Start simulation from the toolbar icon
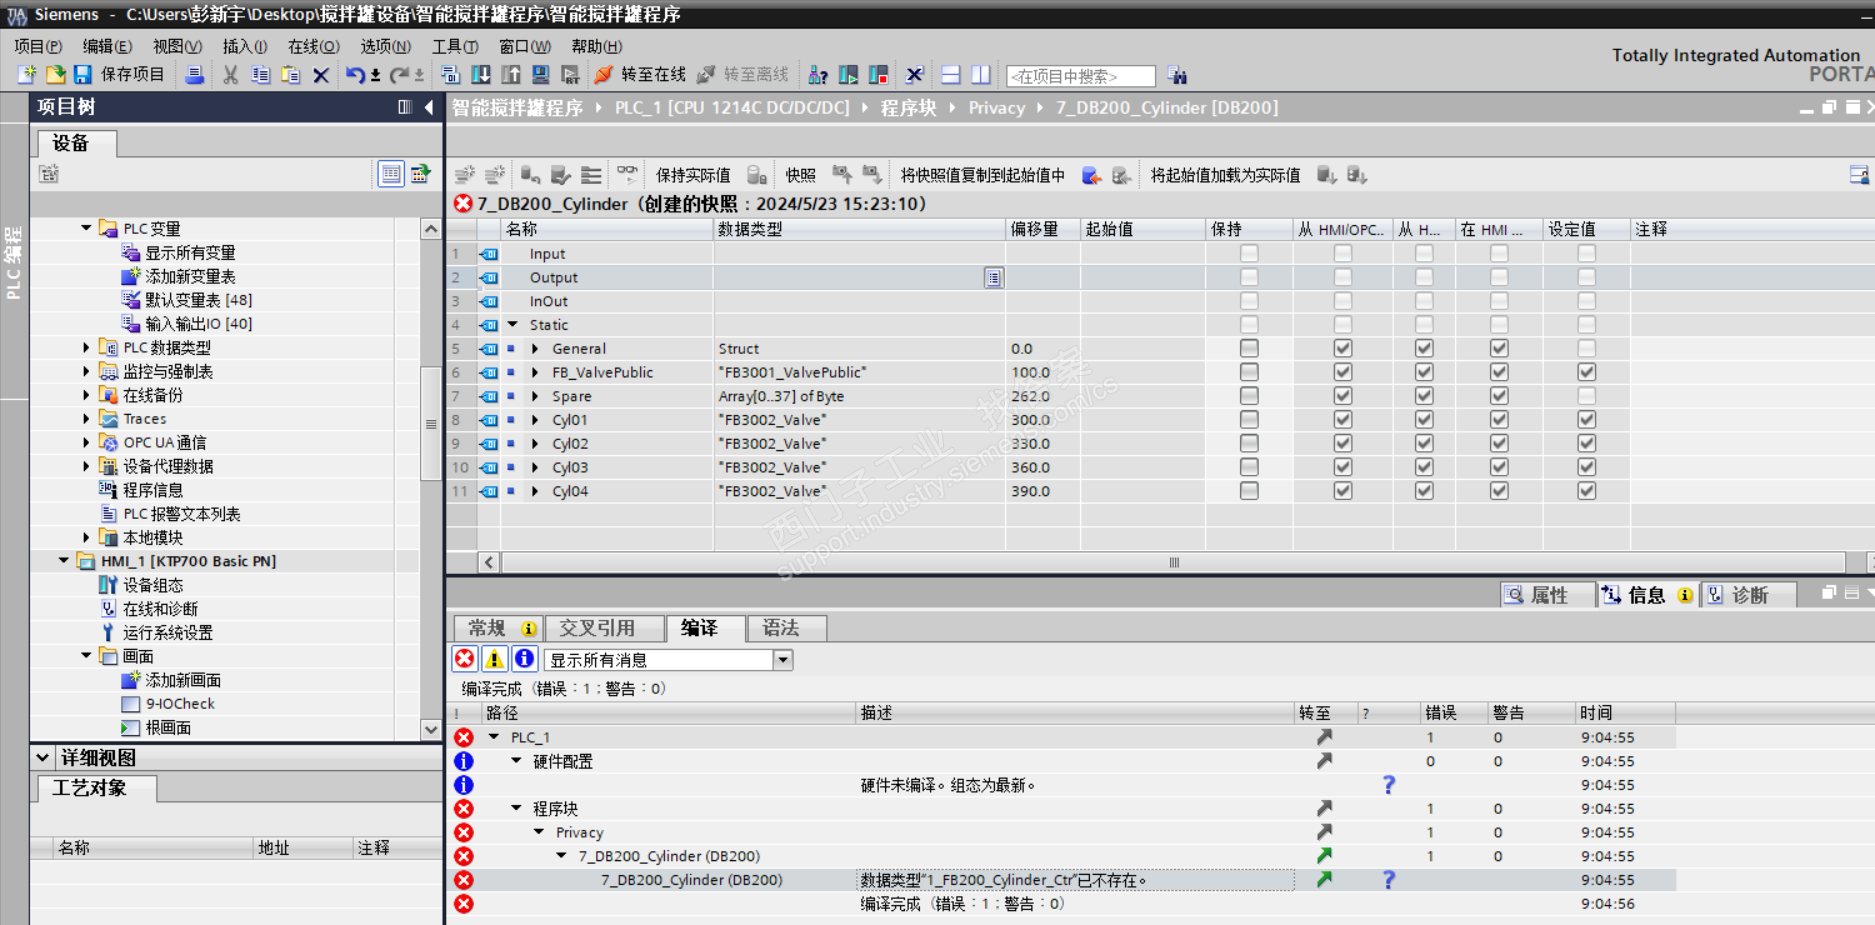Screen dimensions: 1875x925 point(541,75)
